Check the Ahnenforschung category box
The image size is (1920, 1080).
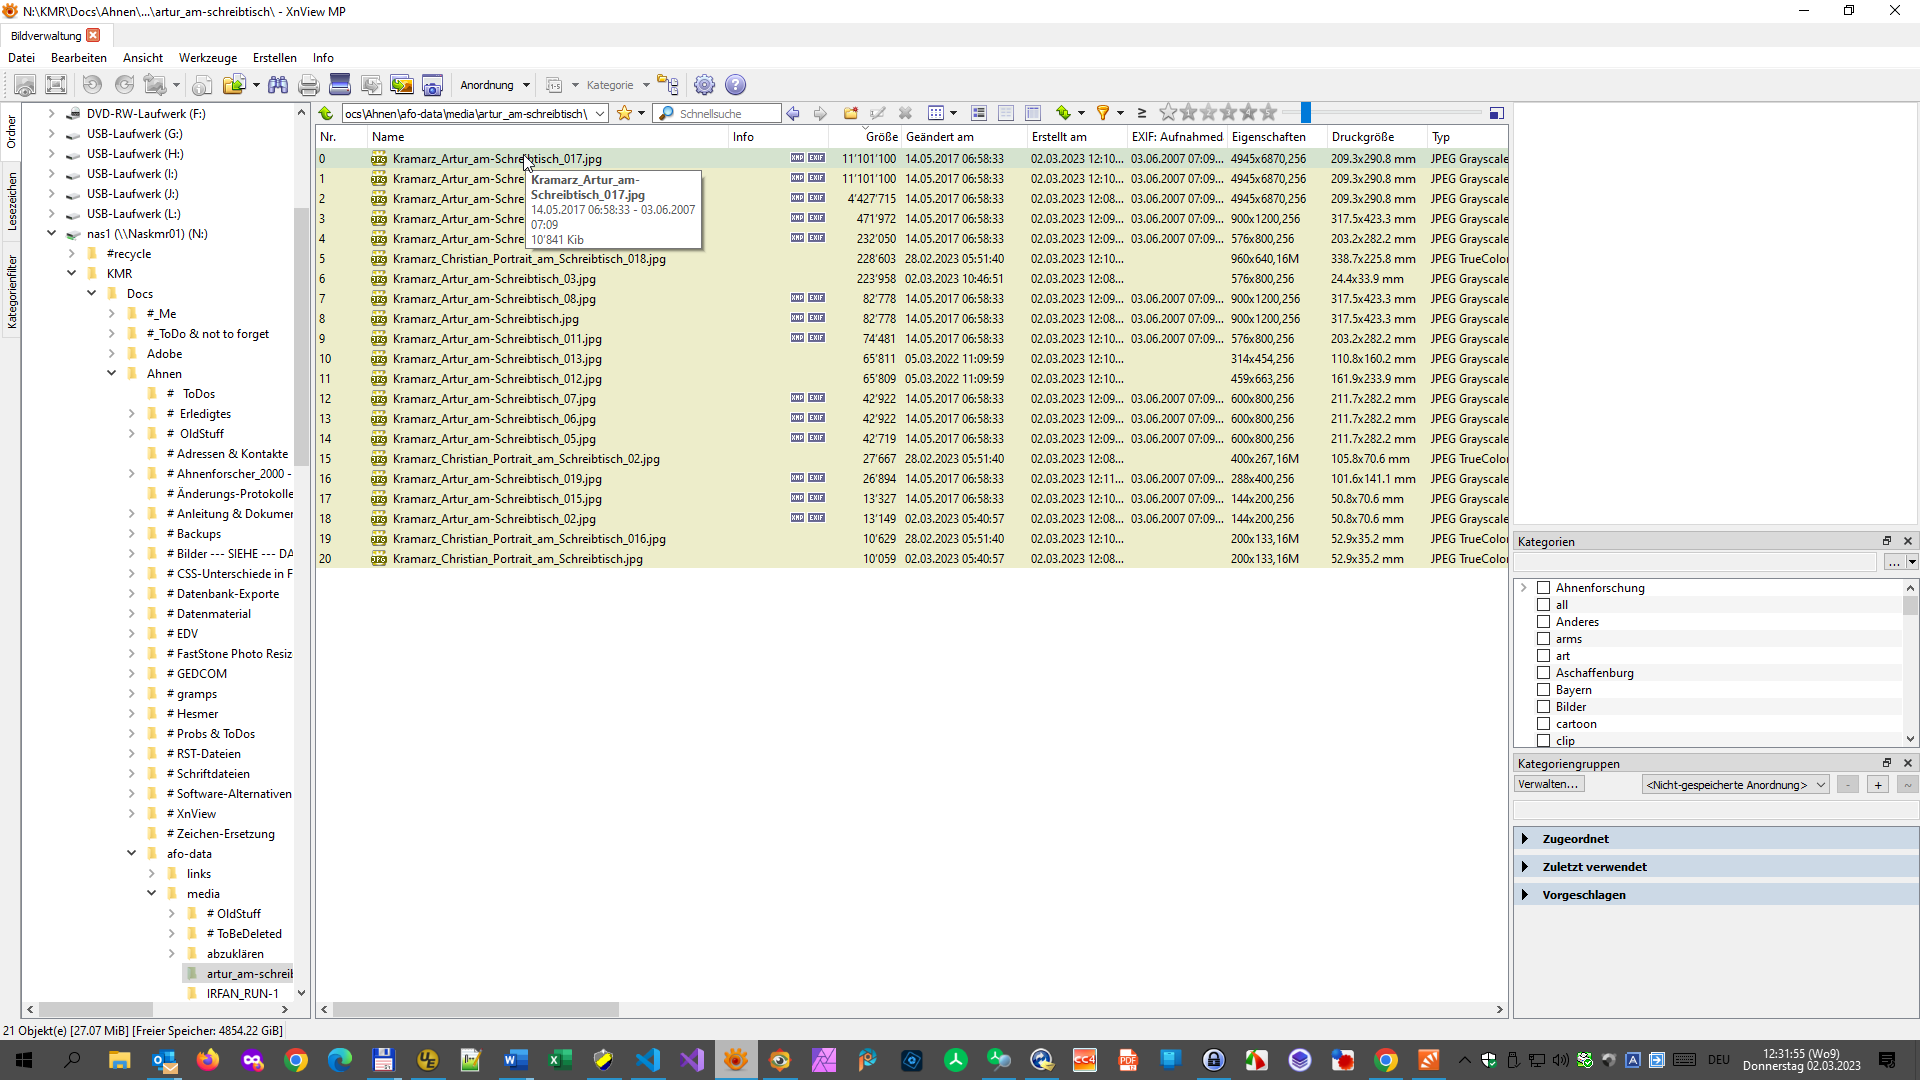coord(1543,588)
